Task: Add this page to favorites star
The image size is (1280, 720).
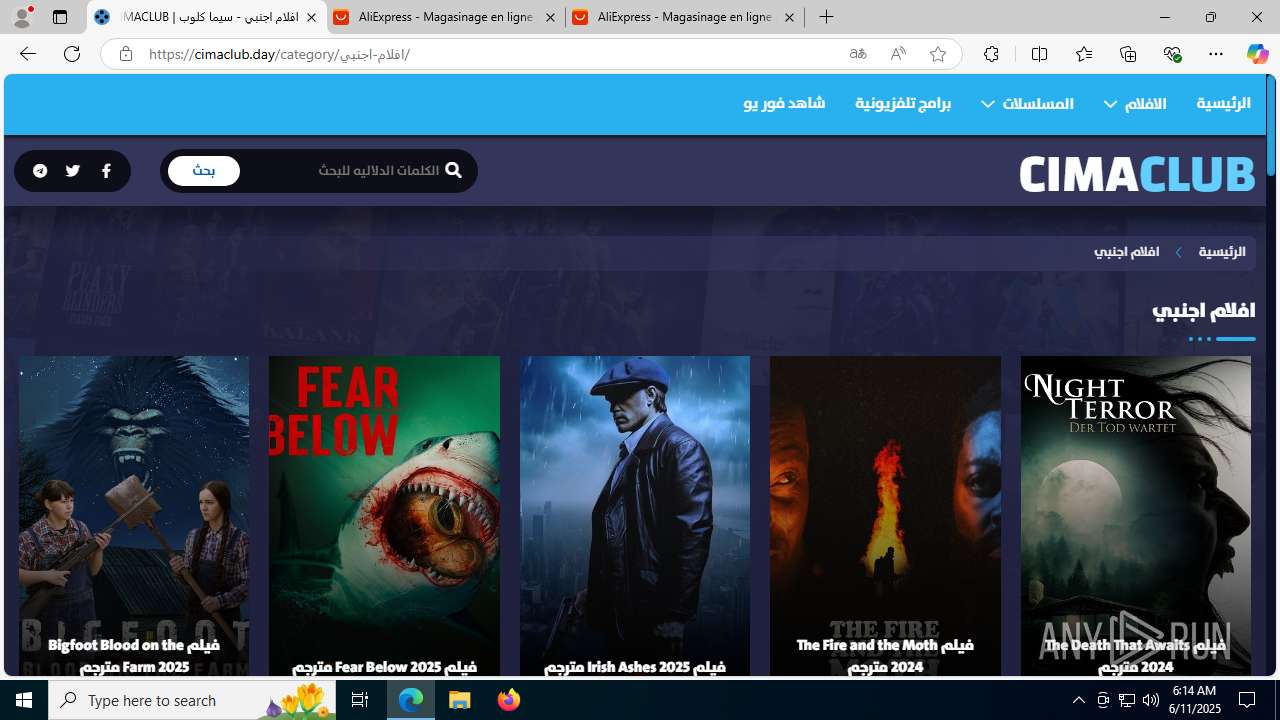Action: (x=938, y=54)
